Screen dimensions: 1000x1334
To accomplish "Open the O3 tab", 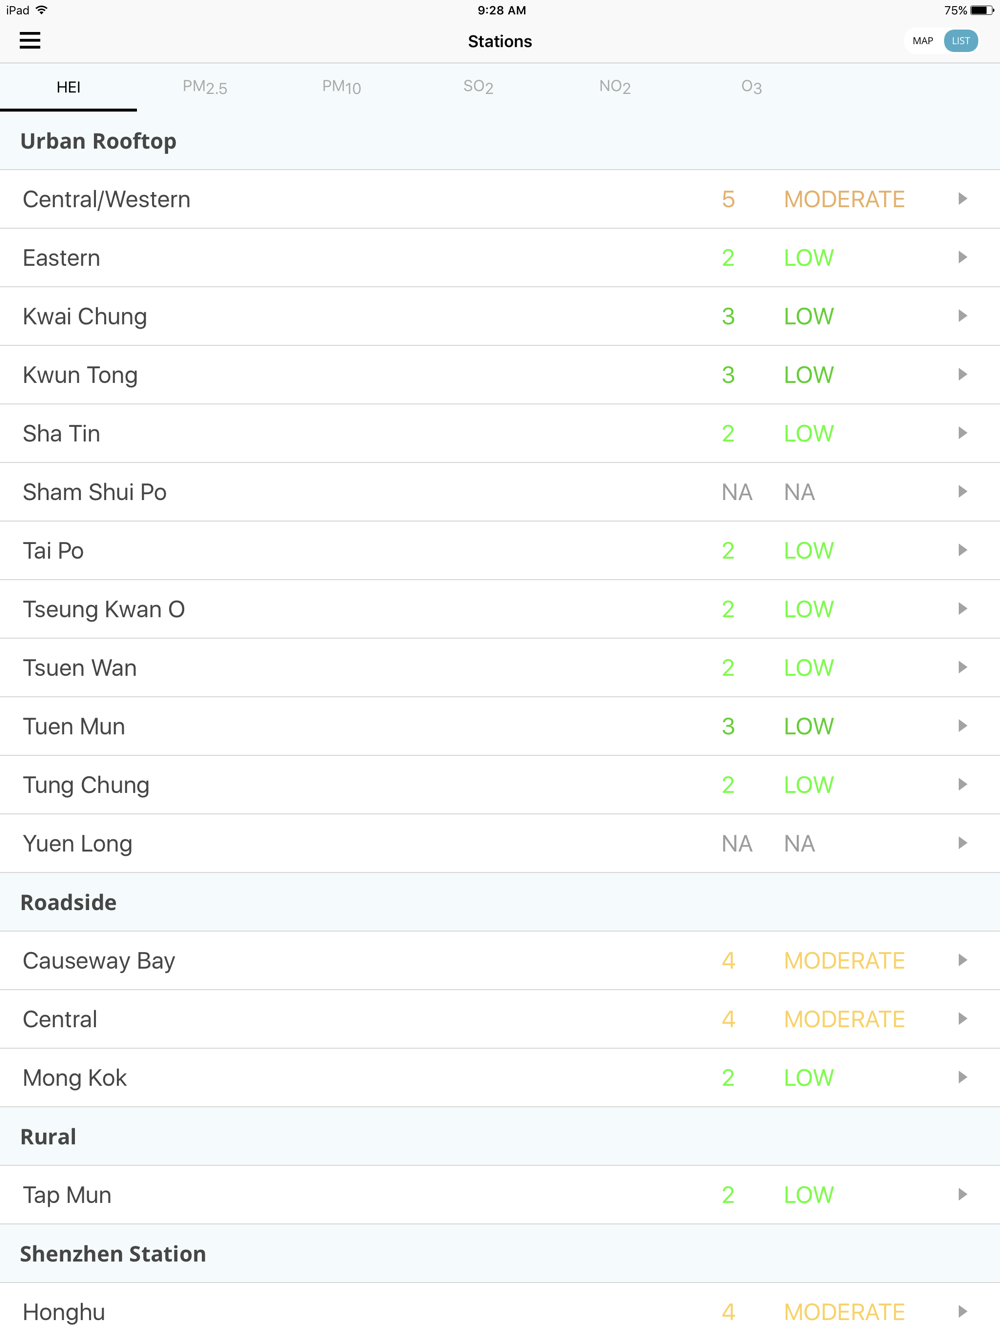I will (x=751, y=87).
